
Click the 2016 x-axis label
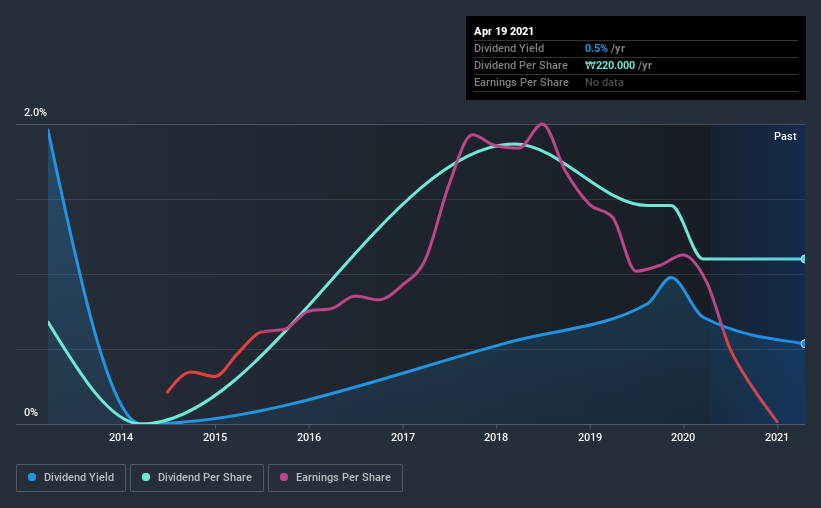click(x=309, y=437)
